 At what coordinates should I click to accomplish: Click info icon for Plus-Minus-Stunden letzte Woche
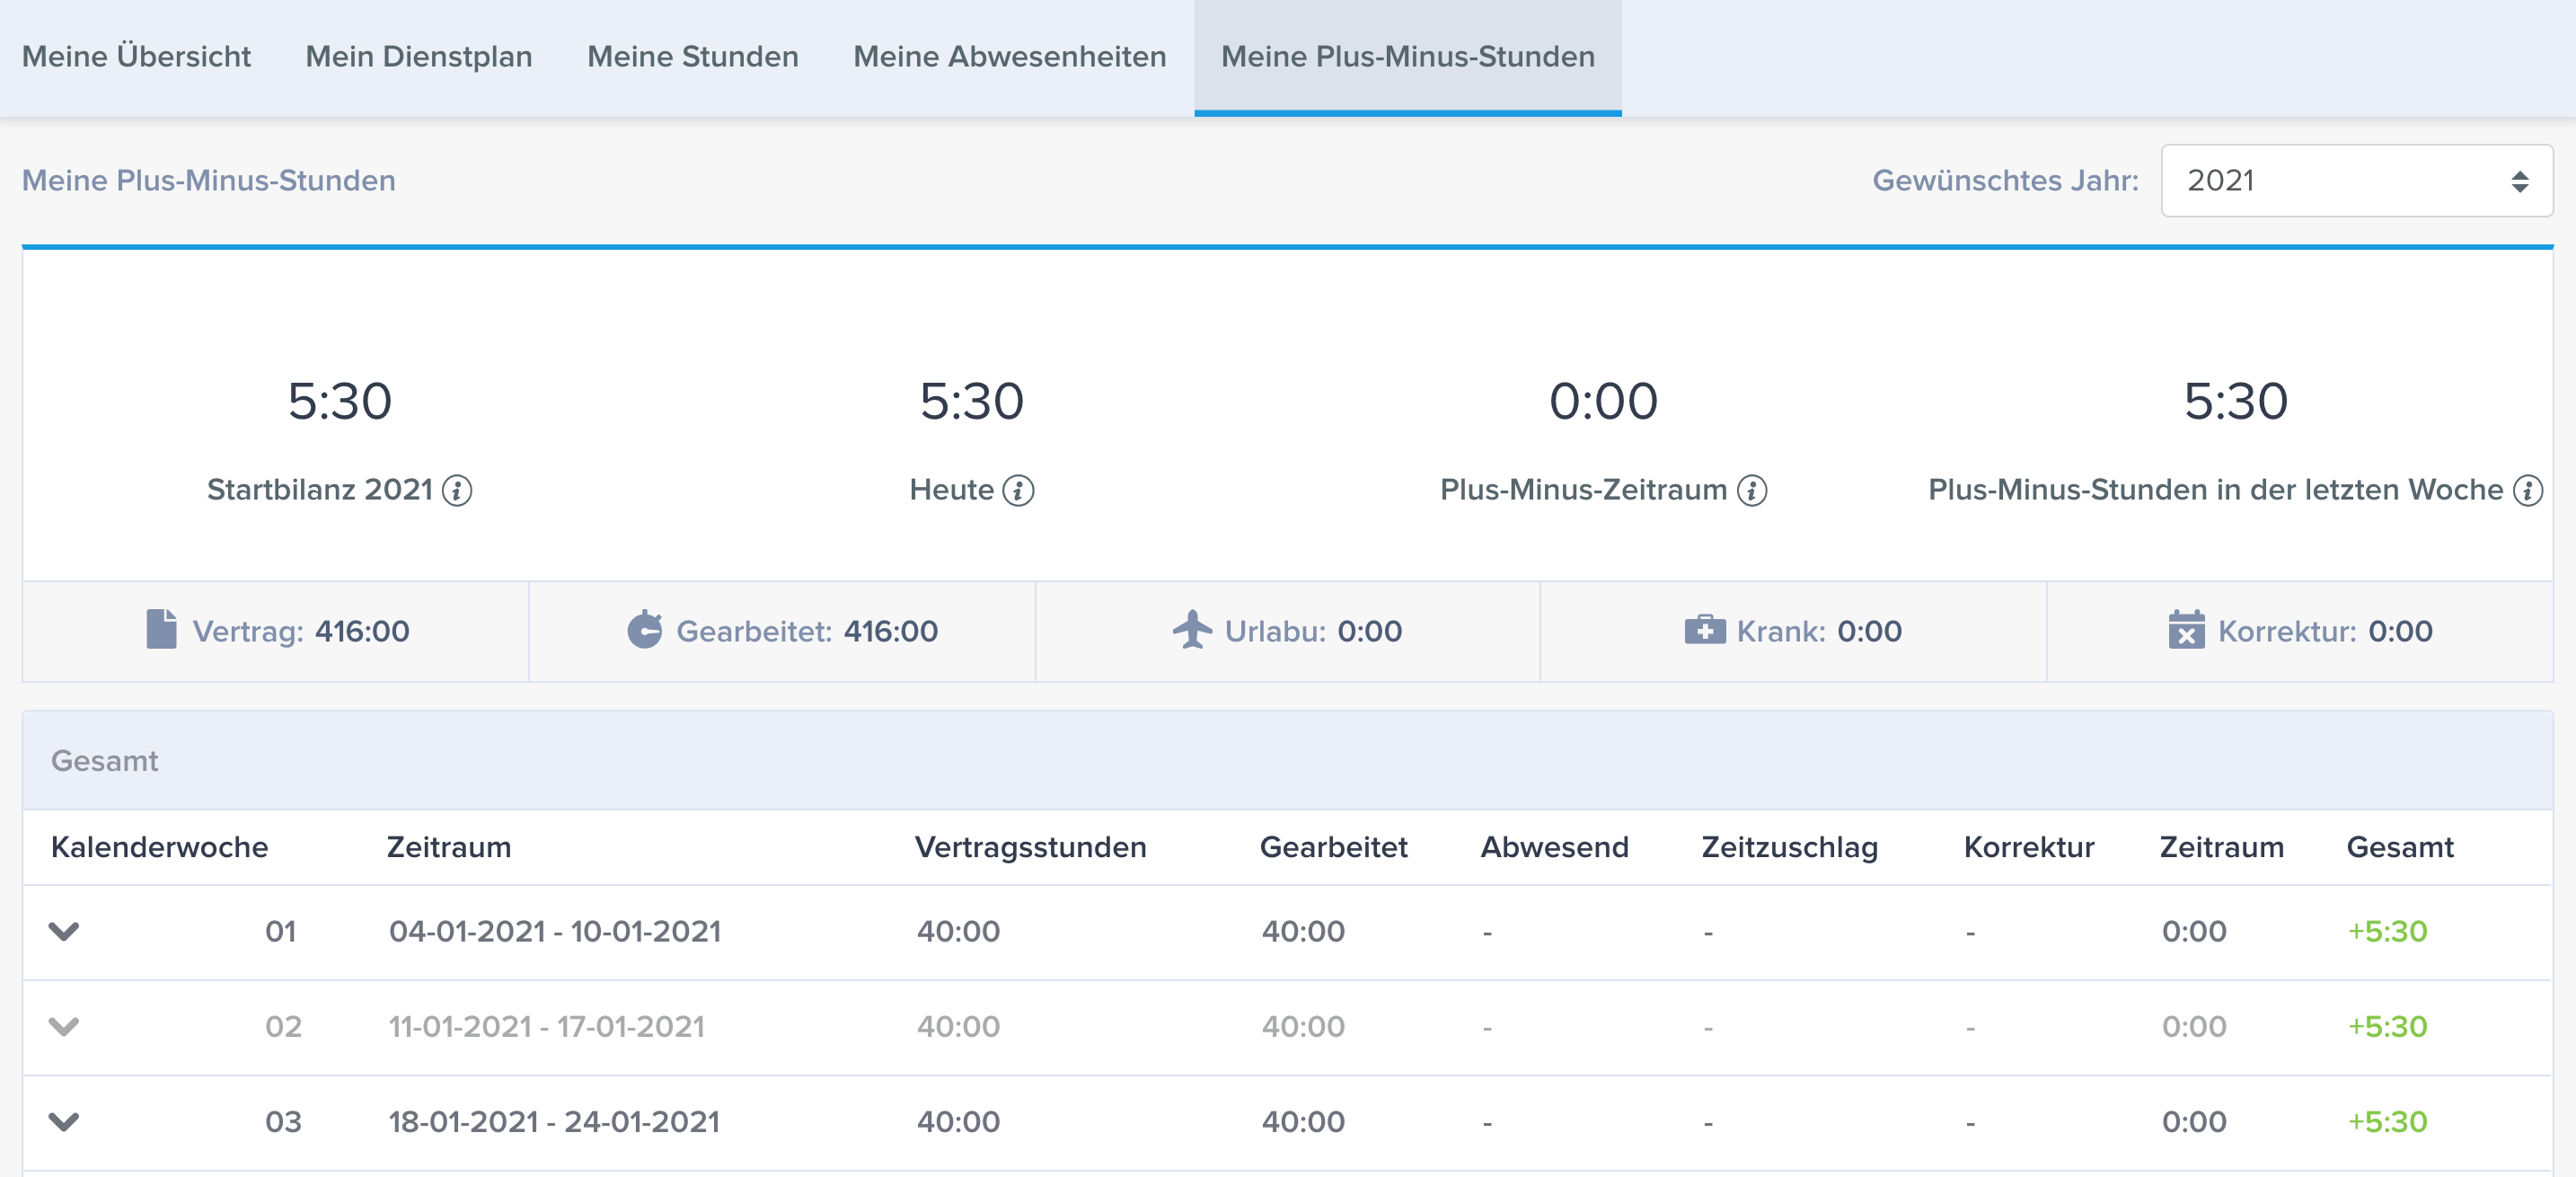coord(2528,490)
